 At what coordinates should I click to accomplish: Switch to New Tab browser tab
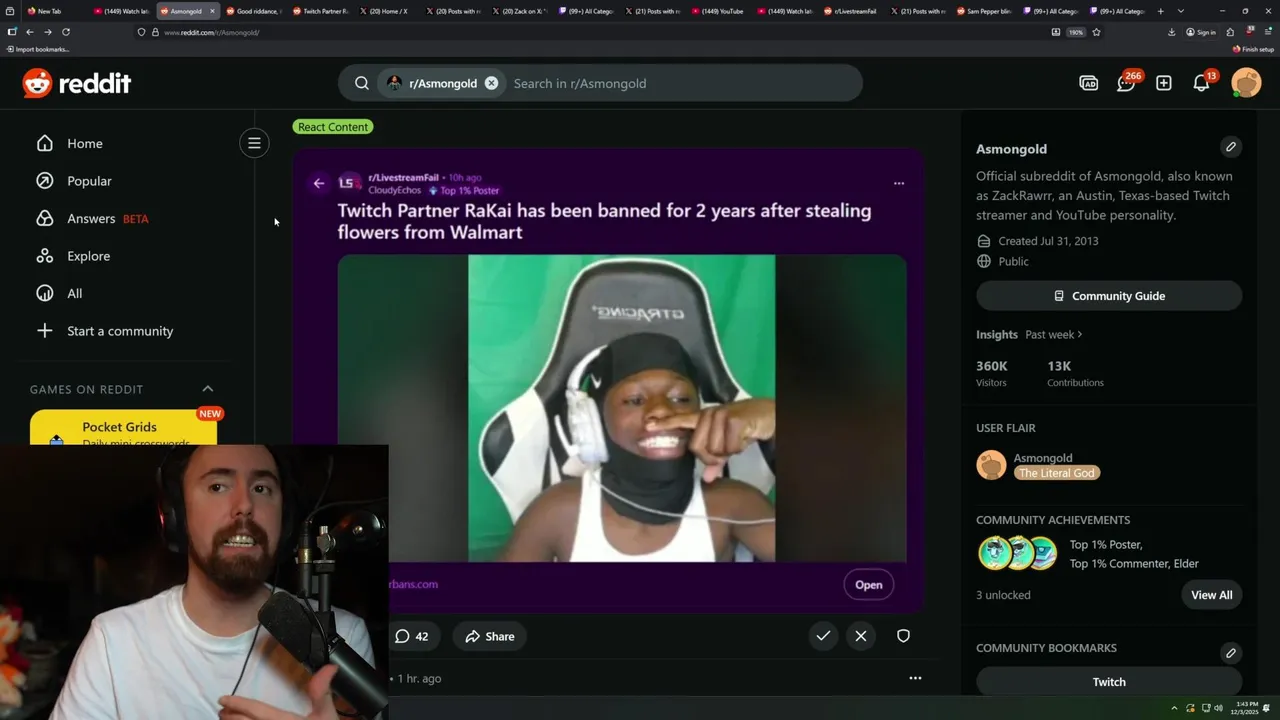point(50,11)
